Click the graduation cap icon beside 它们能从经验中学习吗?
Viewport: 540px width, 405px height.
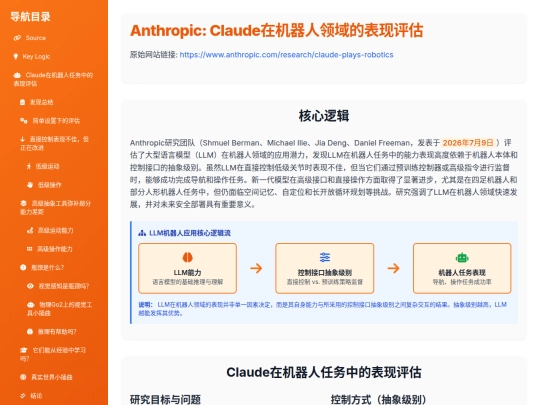click(x=23, y=350)
